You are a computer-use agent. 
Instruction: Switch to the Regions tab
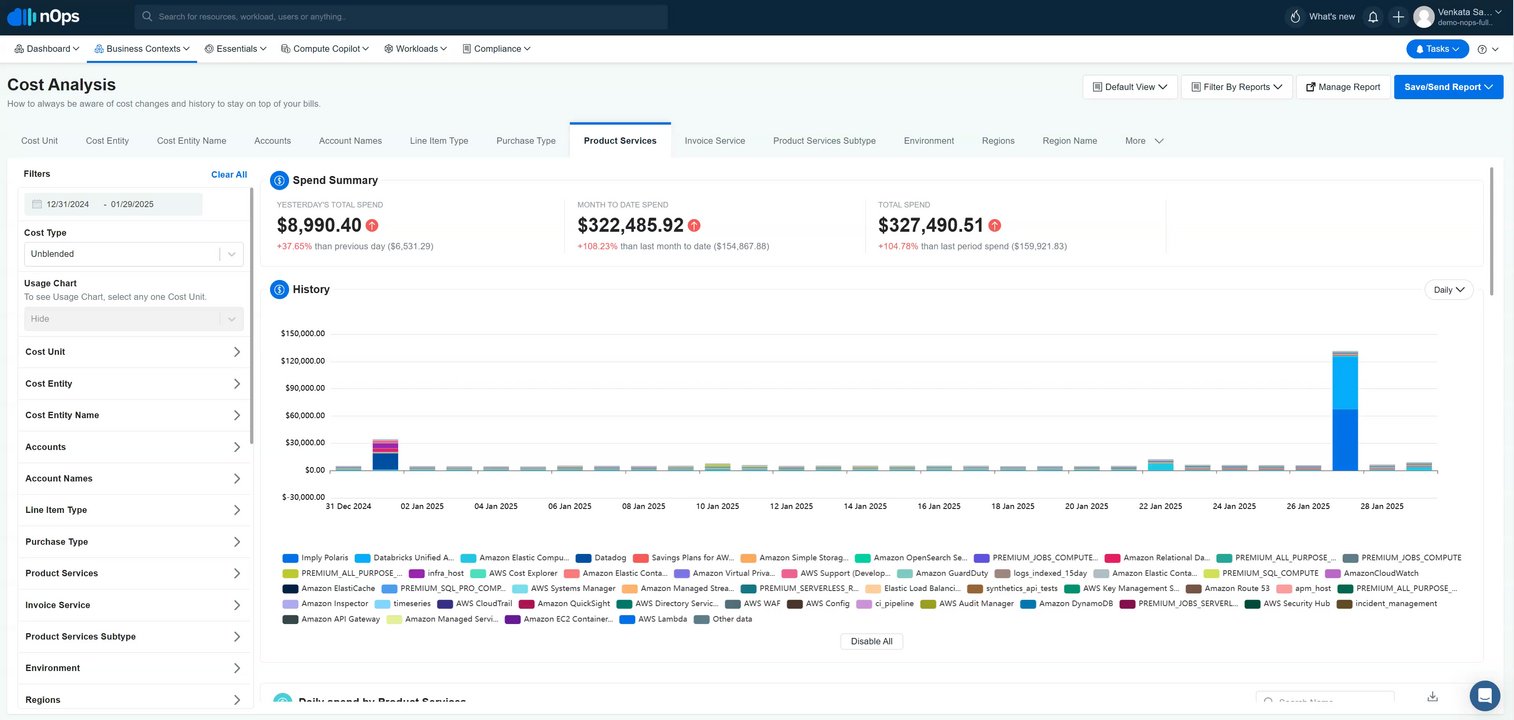[998, 141]
